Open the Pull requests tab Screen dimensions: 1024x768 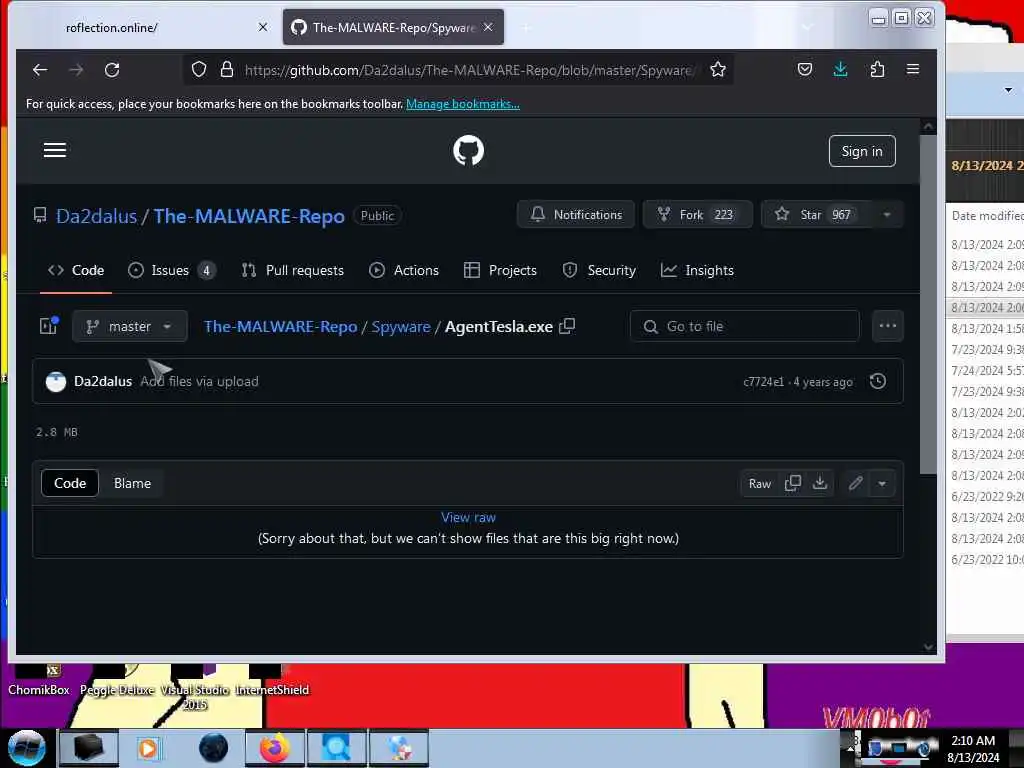[x=293, y=270]
